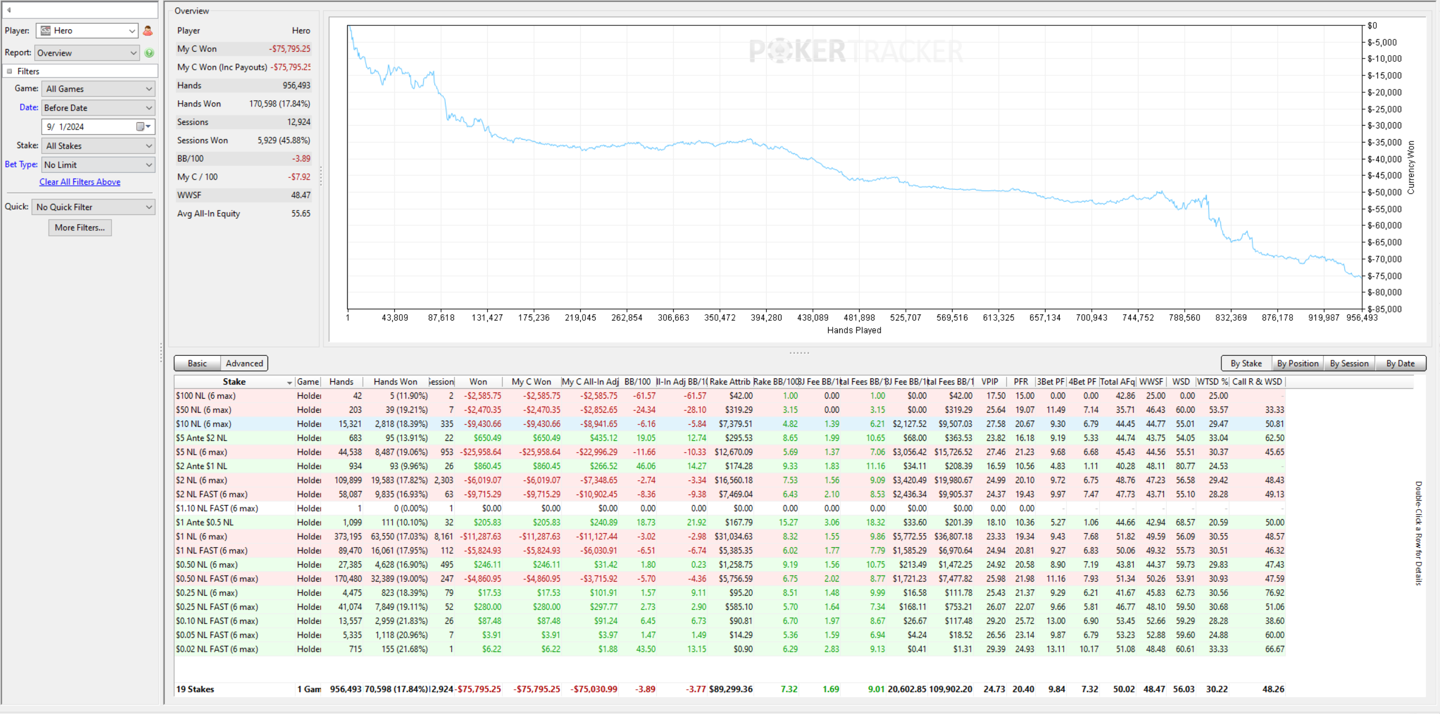The width and height of the screenshot is (1440, 714).
Task: Collapse the left sidebar using arrow icon
Action: [x=9, y=10]
